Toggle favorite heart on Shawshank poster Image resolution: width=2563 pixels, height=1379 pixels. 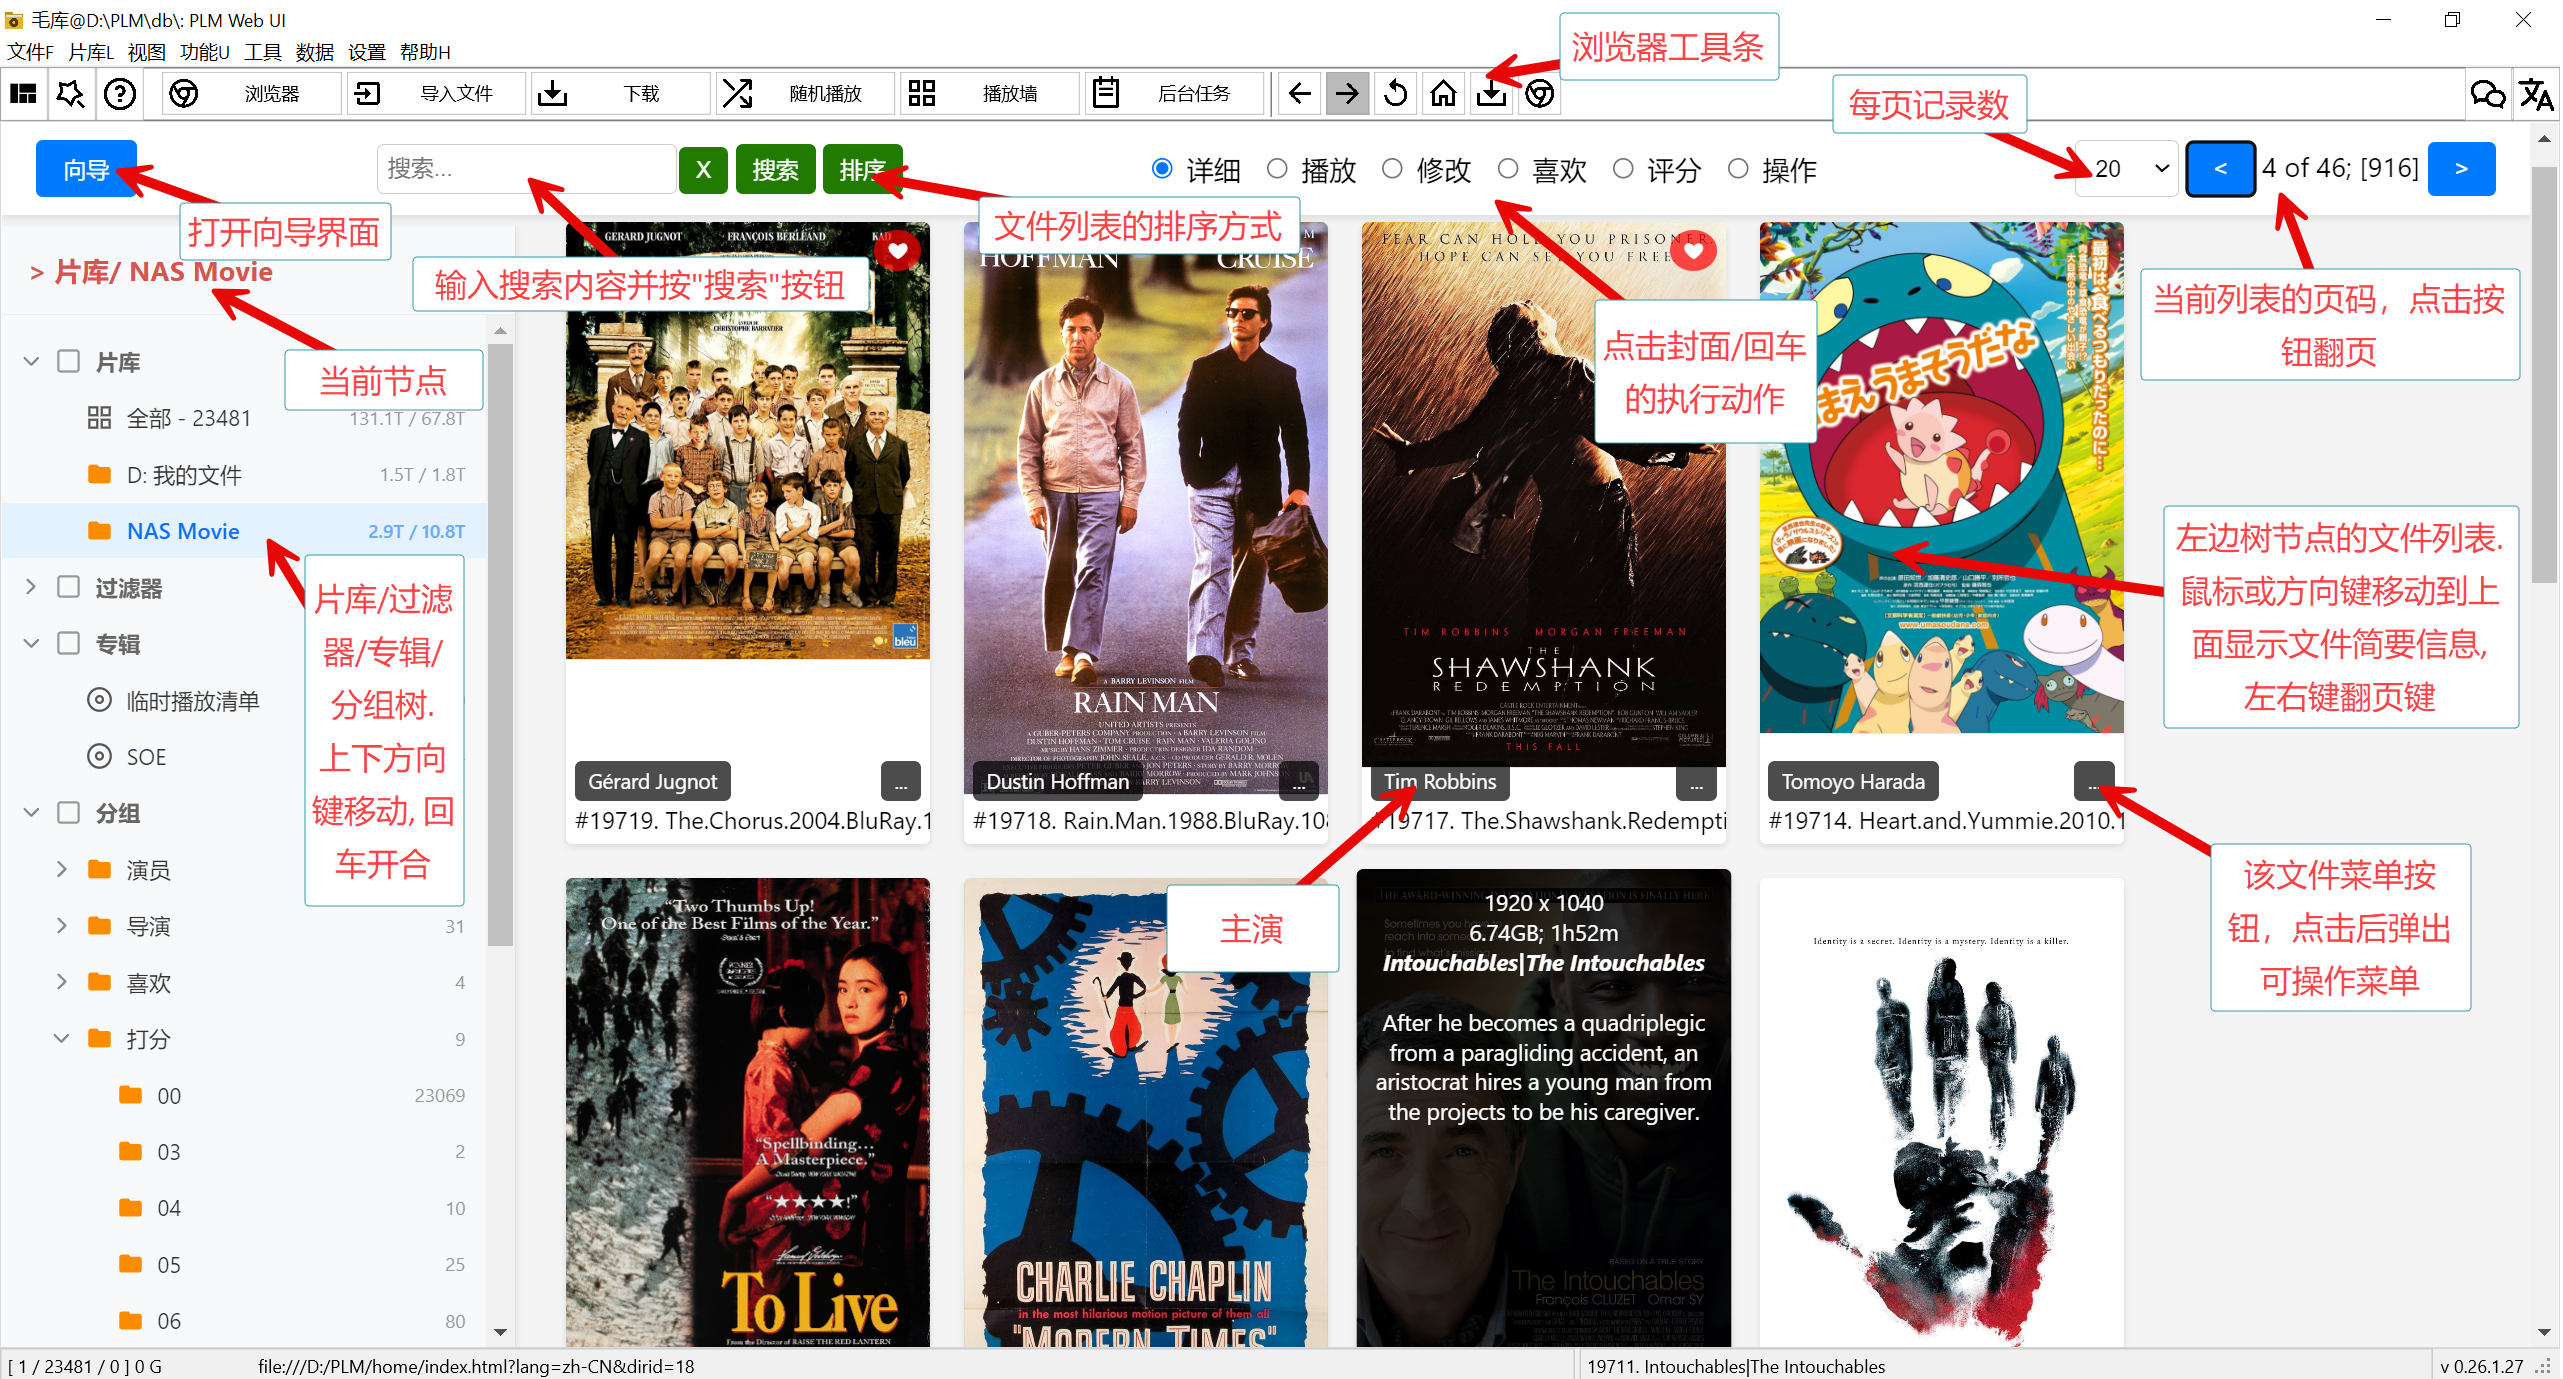(x=1693, y=251)
